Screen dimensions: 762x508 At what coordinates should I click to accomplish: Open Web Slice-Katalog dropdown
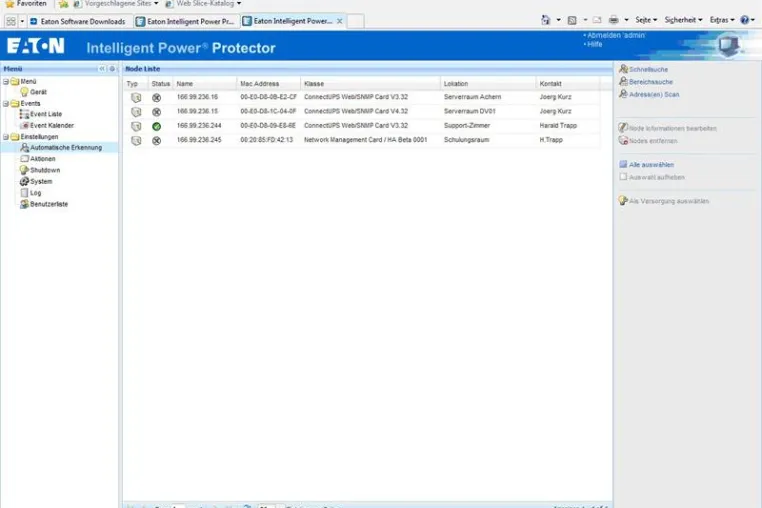tap(204, 3)
